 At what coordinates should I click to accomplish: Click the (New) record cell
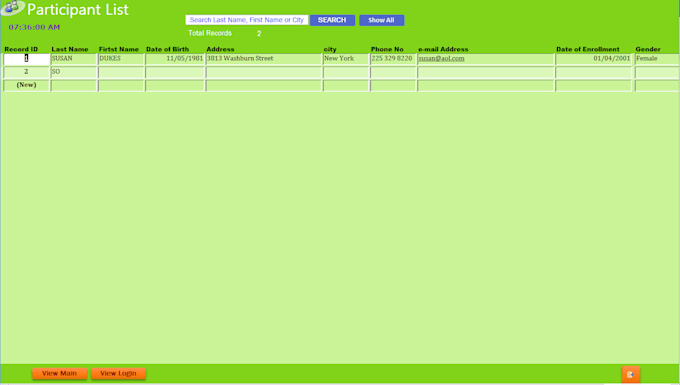pos(26,85)
